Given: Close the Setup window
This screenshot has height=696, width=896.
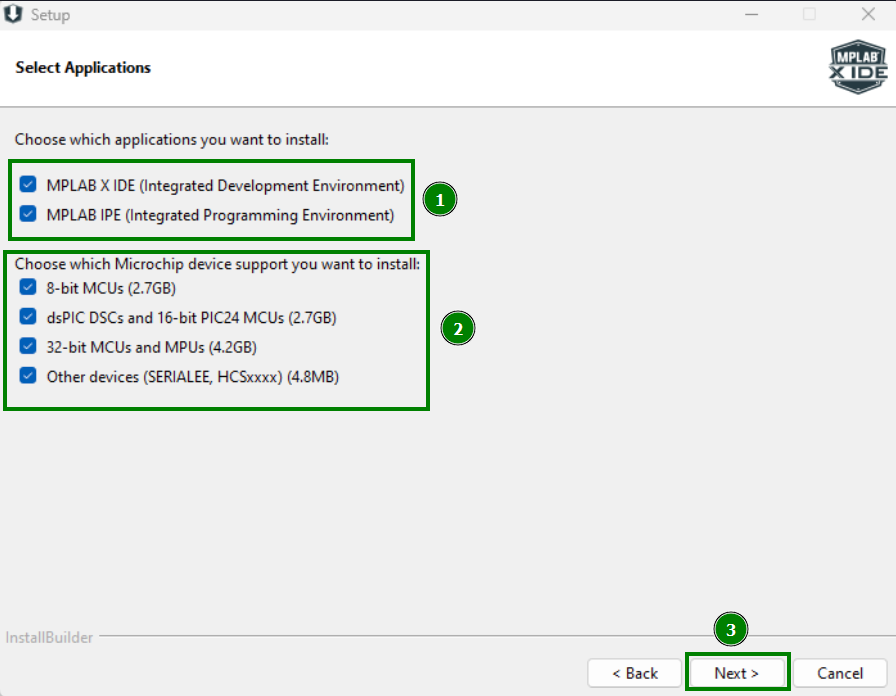Looking at the screenshot, I should click(868, 14).
